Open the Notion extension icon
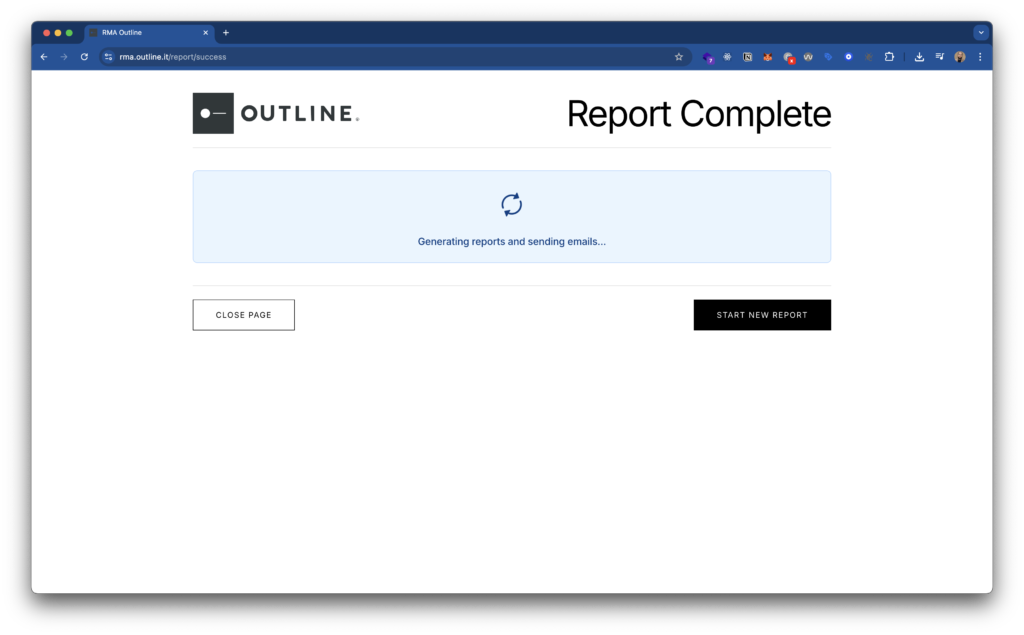This screenshot has height=635, width=1024. 748,57
